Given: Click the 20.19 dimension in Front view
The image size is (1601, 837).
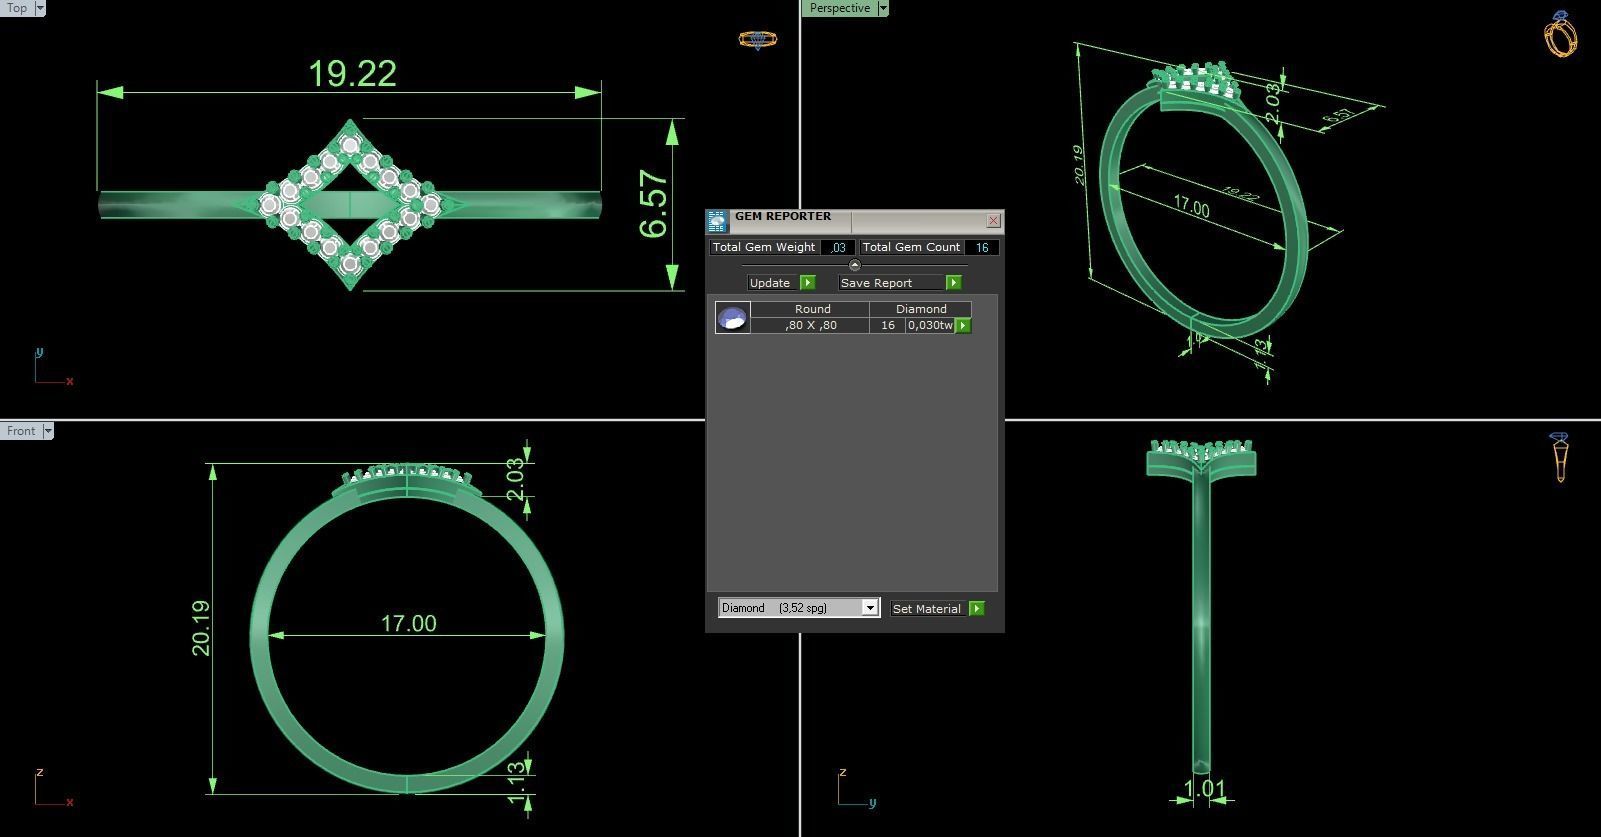Looking at the screenshot, I should (x=200, y=628).
